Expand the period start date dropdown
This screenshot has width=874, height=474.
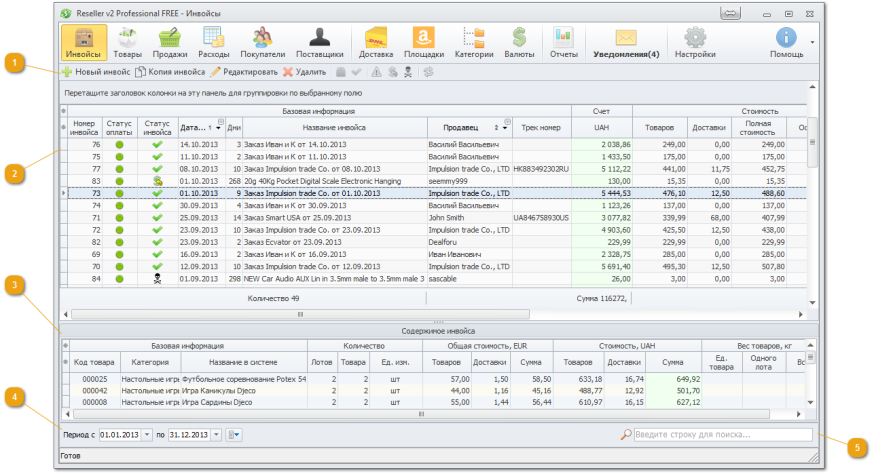148,435
